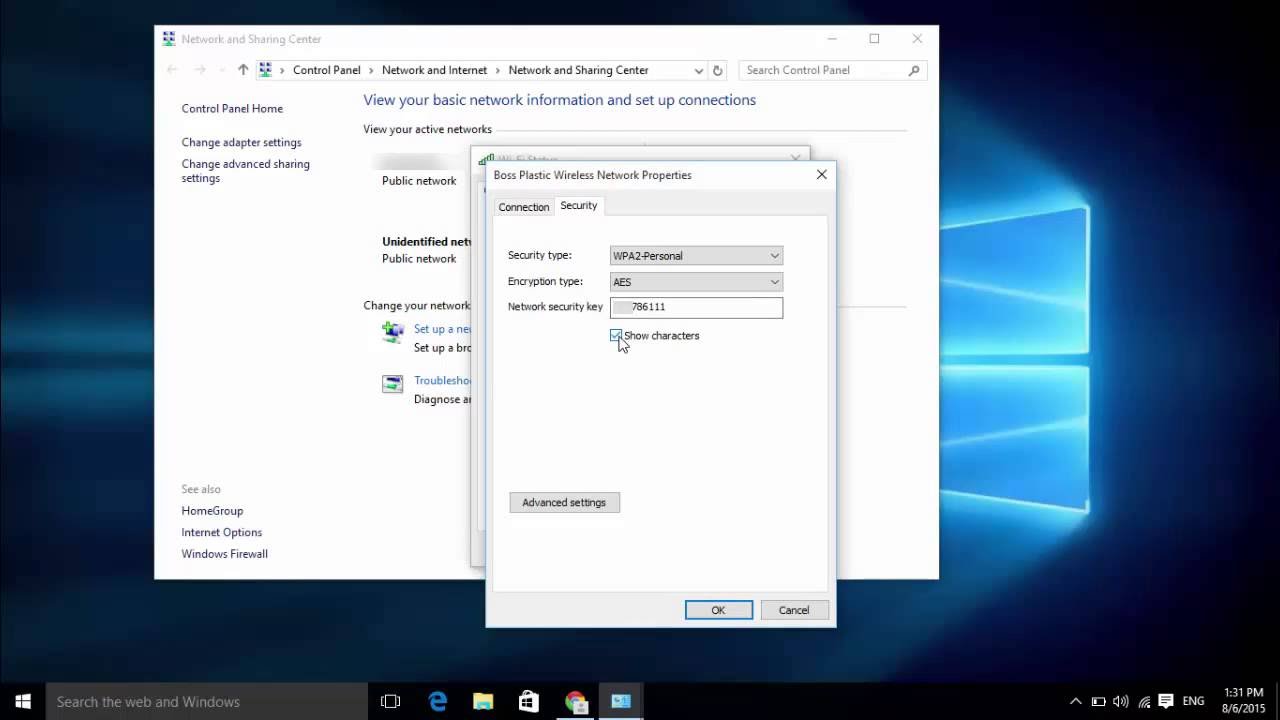Open Microsoft Edge from the taskbar

pos(438,701)
